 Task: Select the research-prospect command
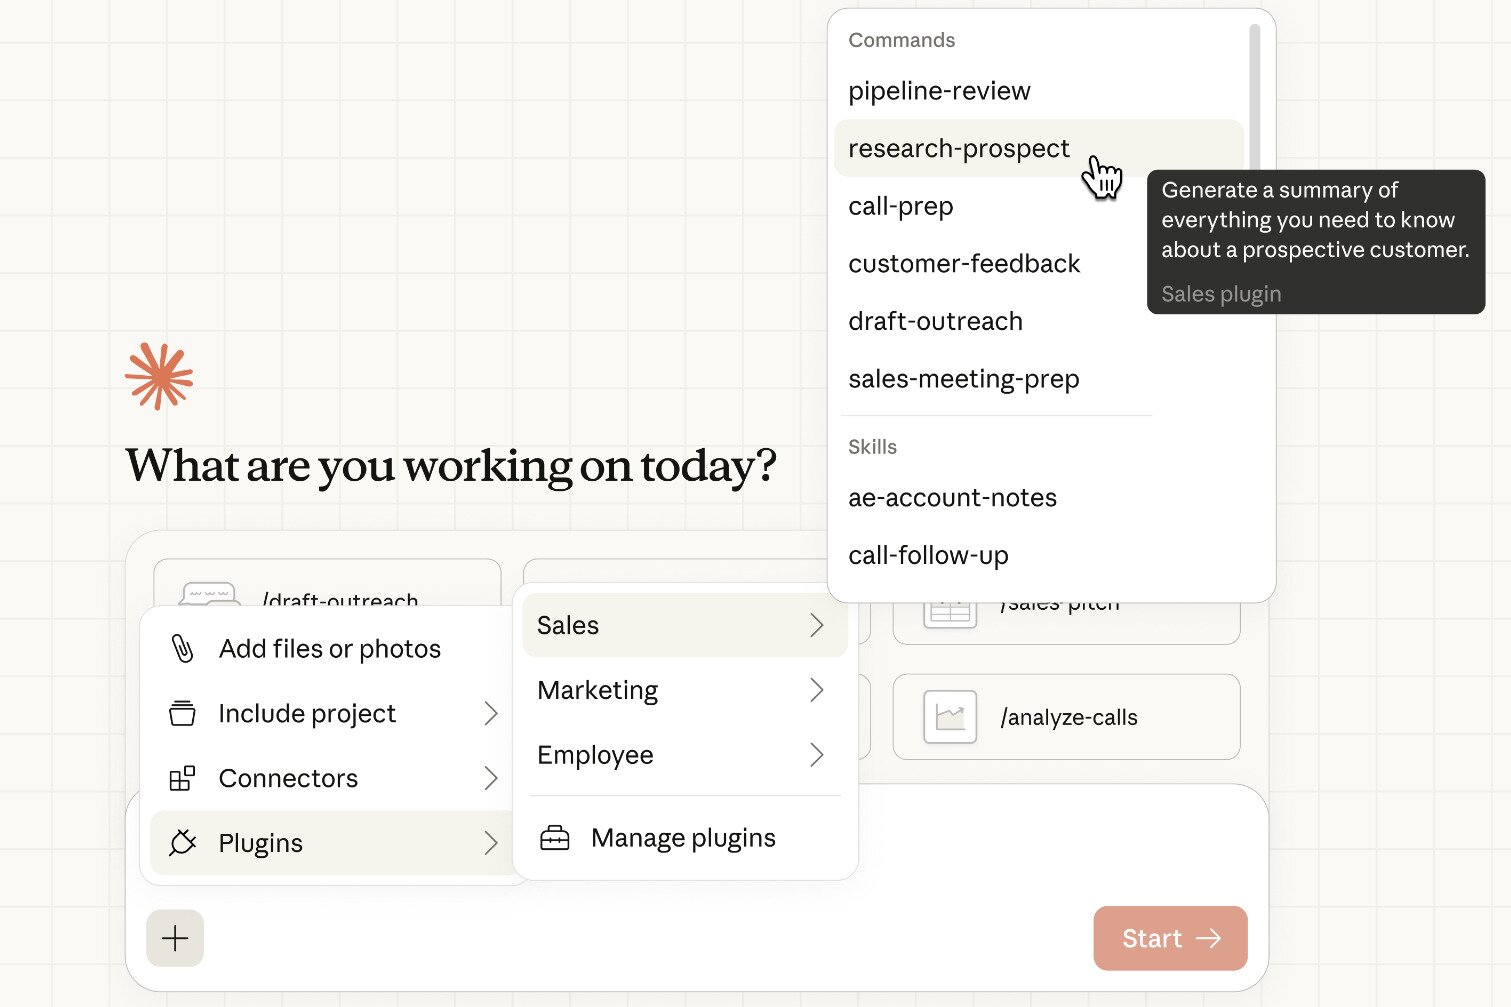tap(958, 149)
